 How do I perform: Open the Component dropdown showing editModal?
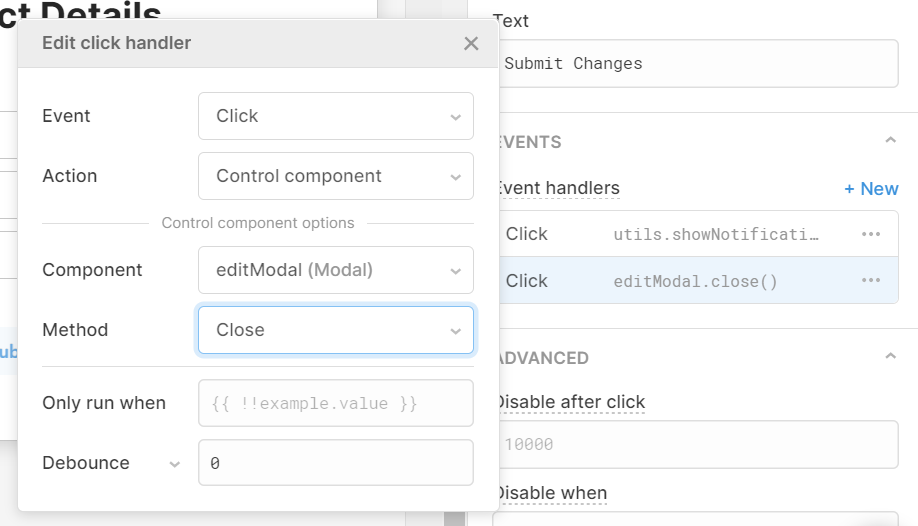tap(335, 270)
